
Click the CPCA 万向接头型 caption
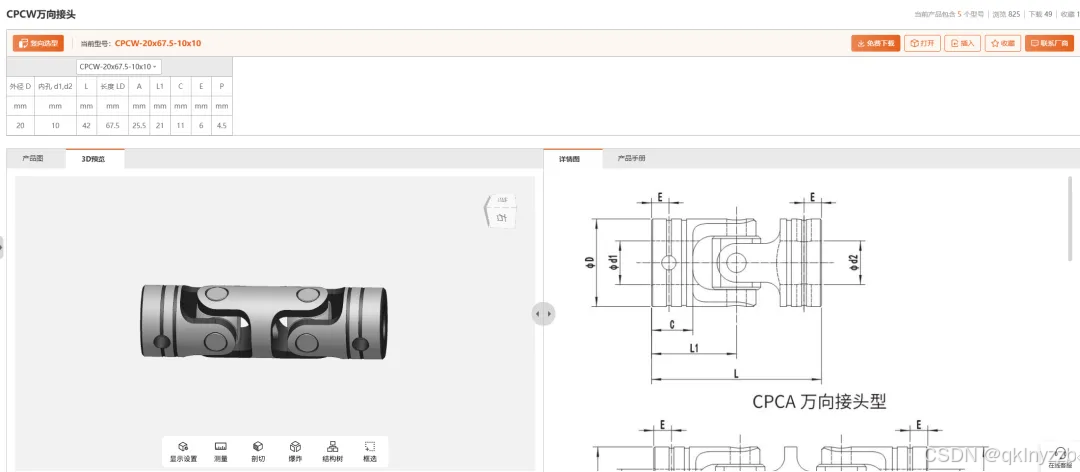[819, 402]
